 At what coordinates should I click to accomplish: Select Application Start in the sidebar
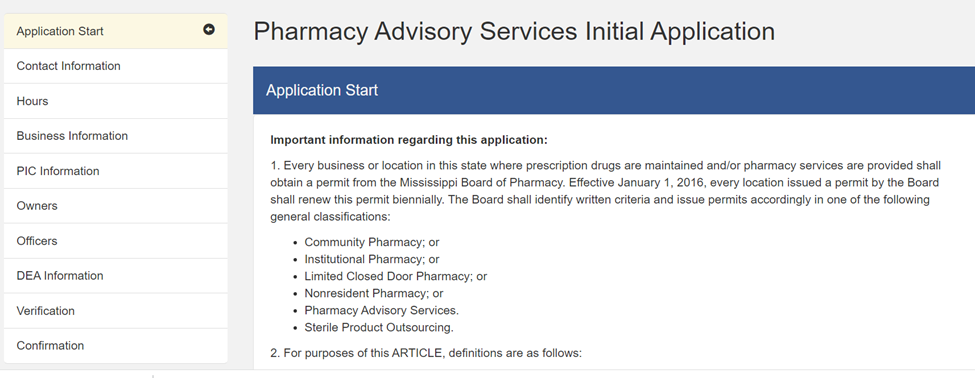116,31
